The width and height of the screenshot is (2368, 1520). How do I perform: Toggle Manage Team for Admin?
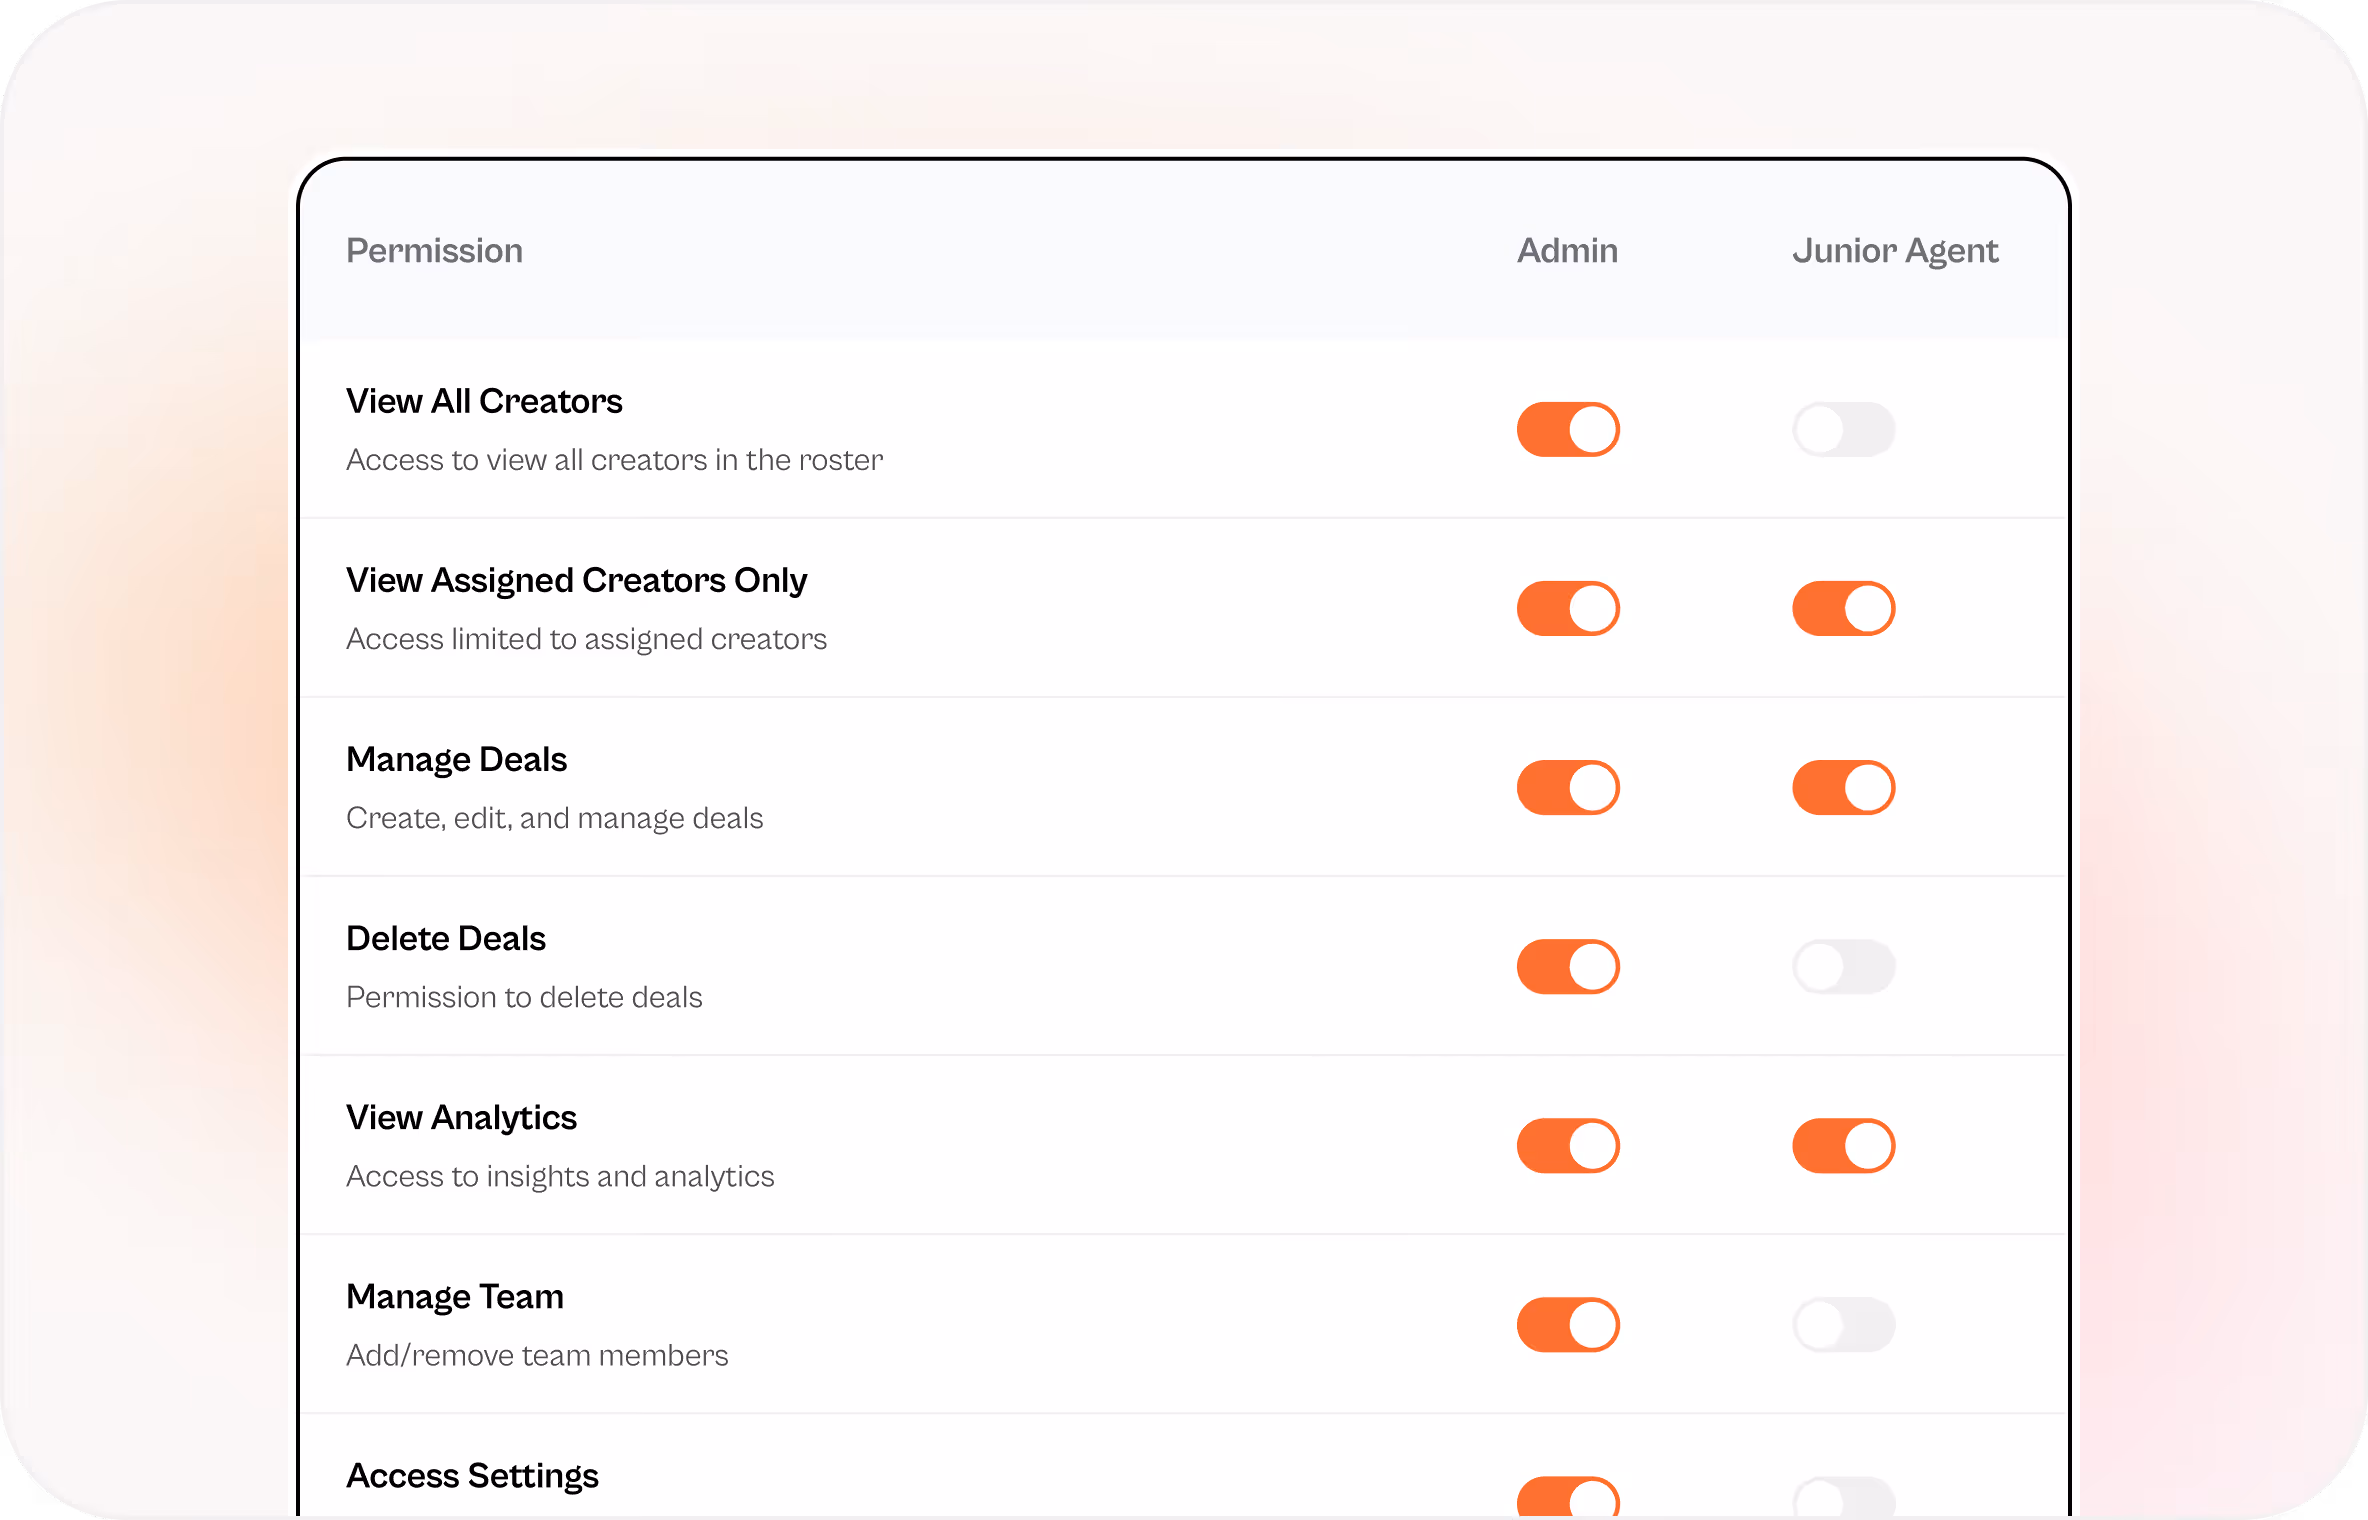1568,1324
